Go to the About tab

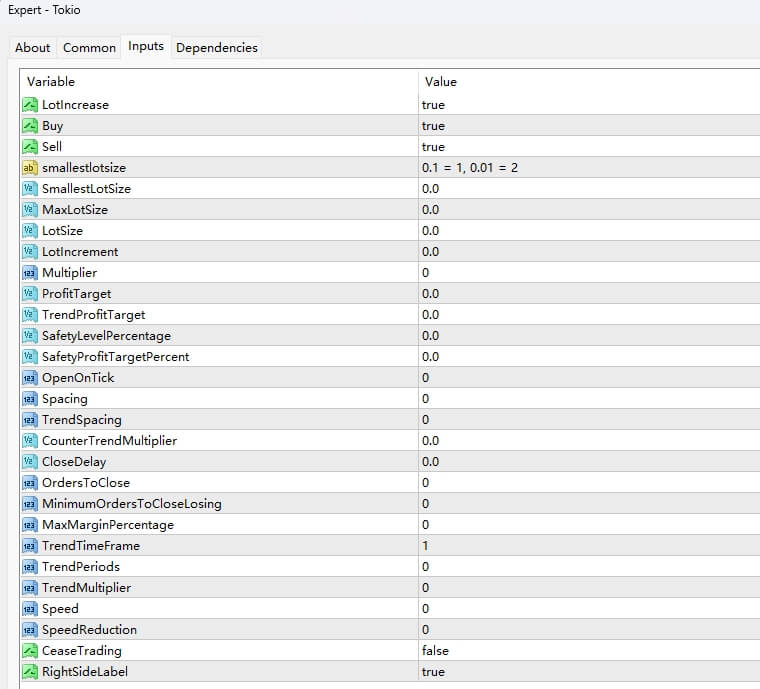coord(32,48)
